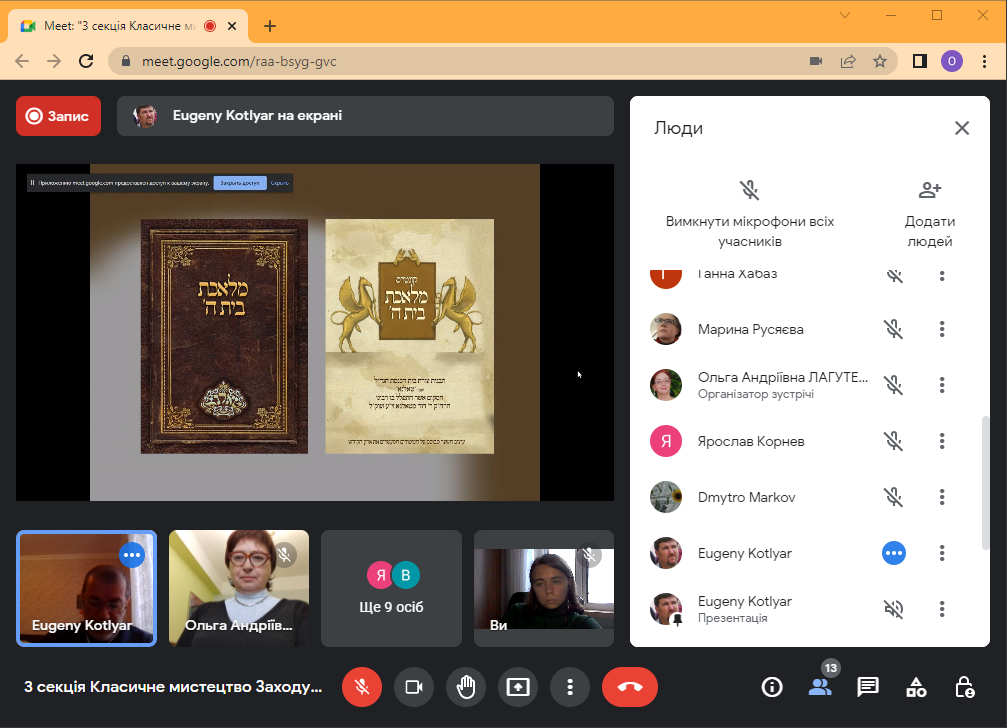Leave the call with the red hang-up button
The width and height of the screenshot is (1007, 728).
coord(629,687)
